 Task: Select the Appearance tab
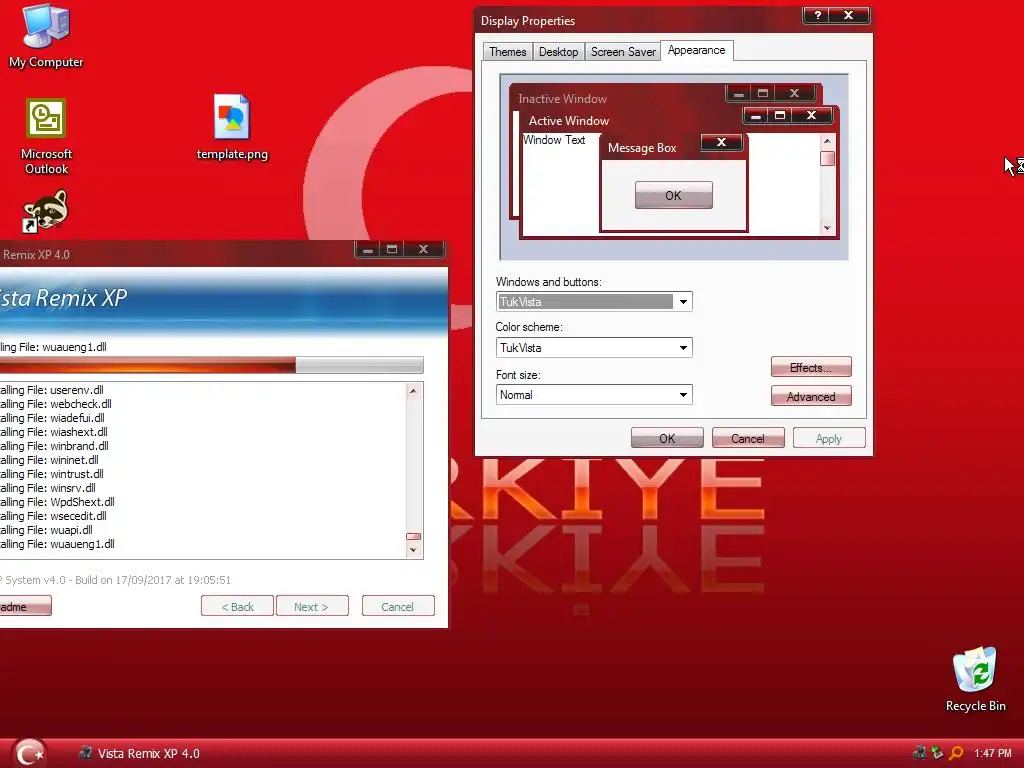tap(696, 50)
